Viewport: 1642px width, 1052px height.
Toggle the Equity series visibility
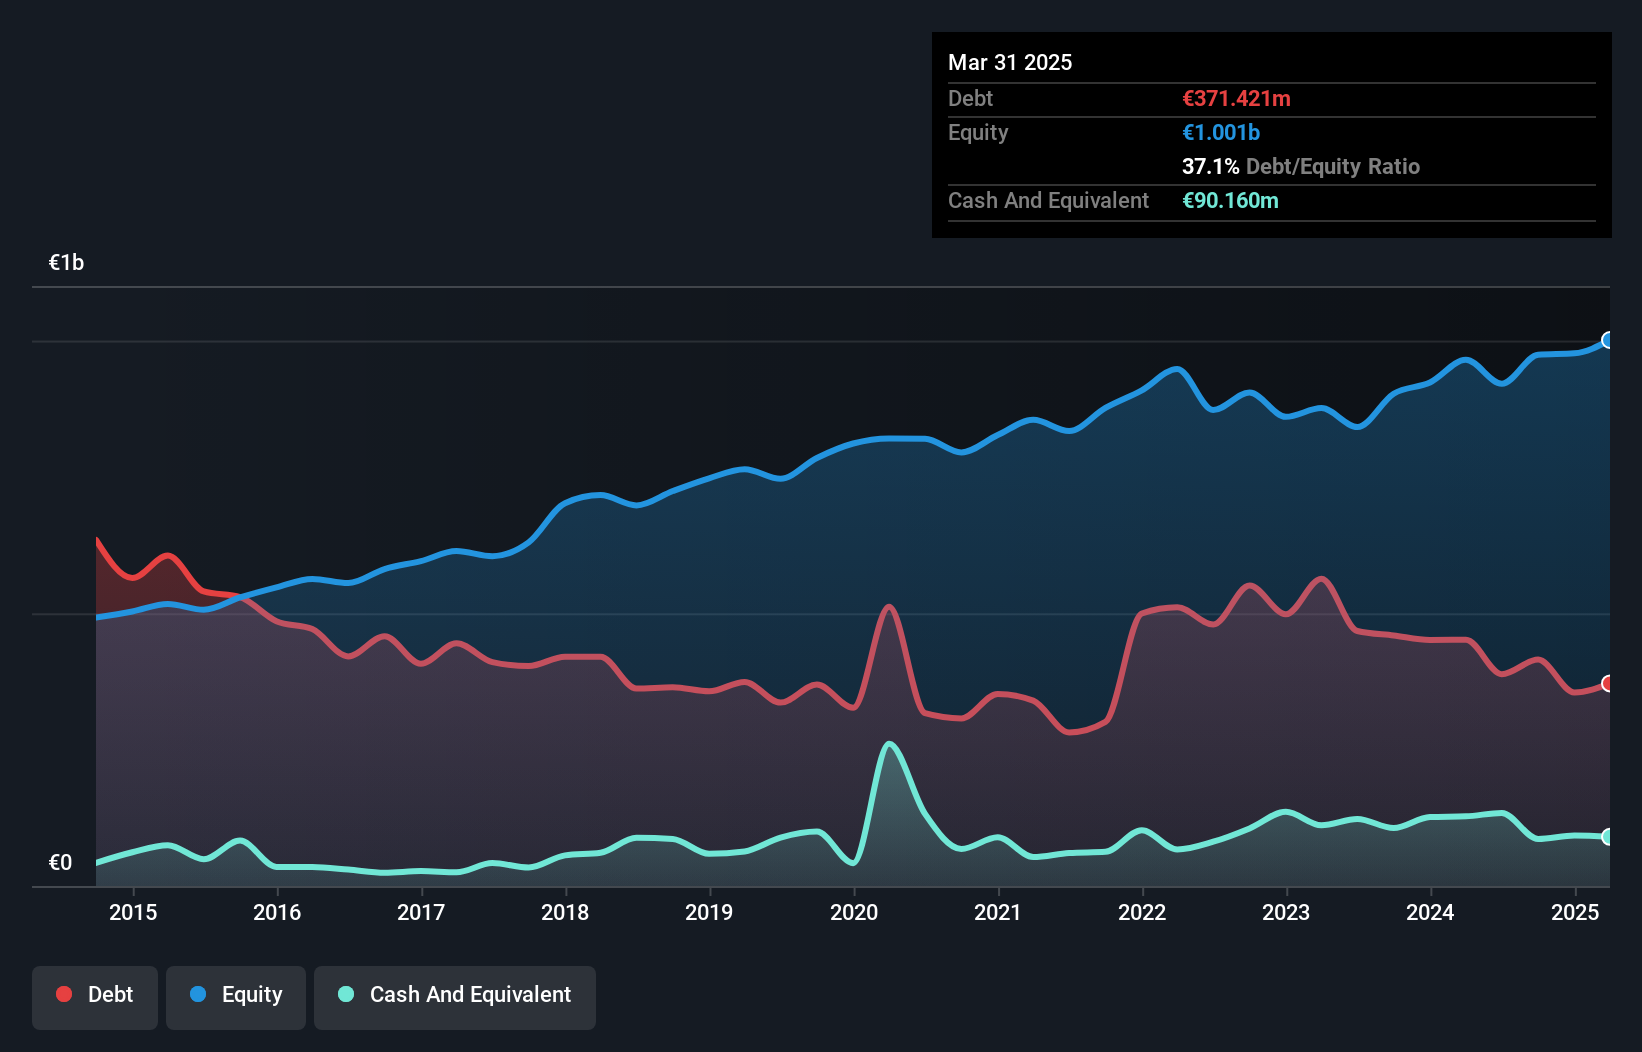click(x=235, y=995)
